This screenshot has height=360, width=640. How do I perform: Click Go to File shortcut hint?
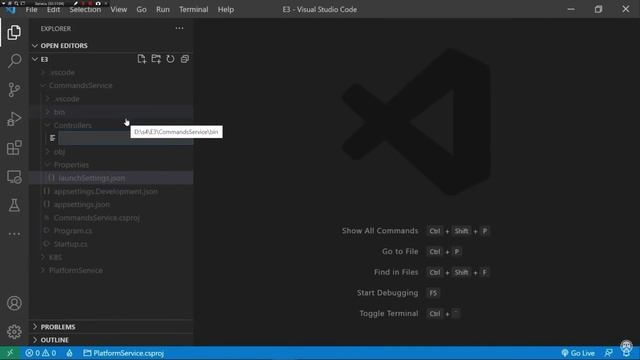click(421, 251)
